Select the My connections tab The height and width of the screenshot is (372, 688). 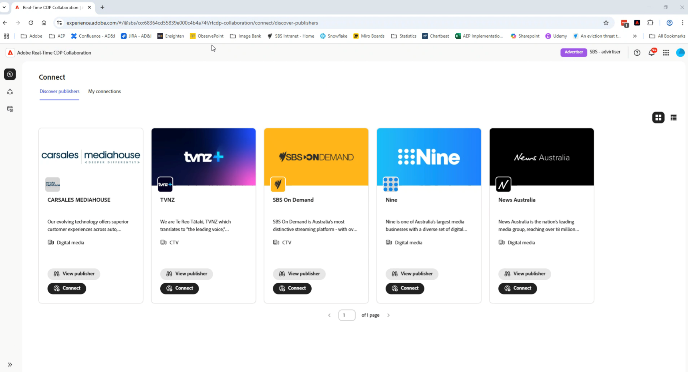(x=104, y=91)
